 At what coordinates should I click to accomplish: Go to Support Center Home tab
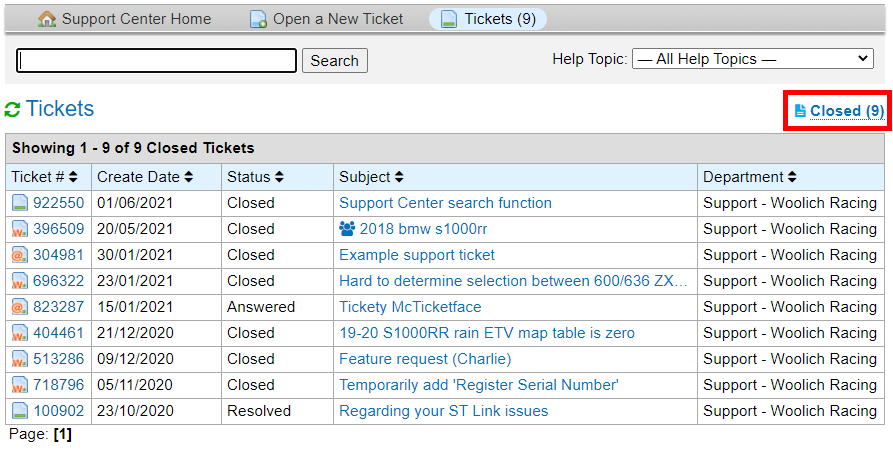pyautogui.click(x=136, y=19)
